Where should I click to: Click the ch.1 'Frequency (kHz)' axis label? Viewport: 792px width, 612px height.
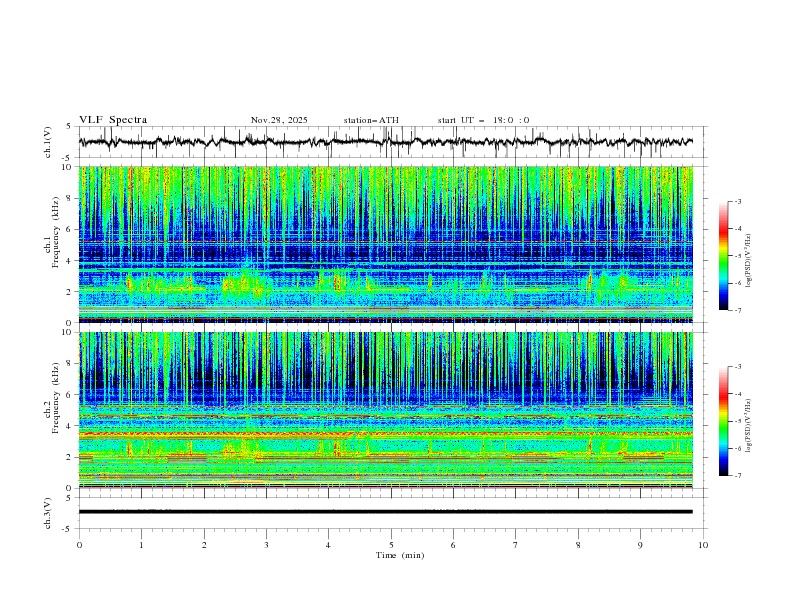point(55,230)
